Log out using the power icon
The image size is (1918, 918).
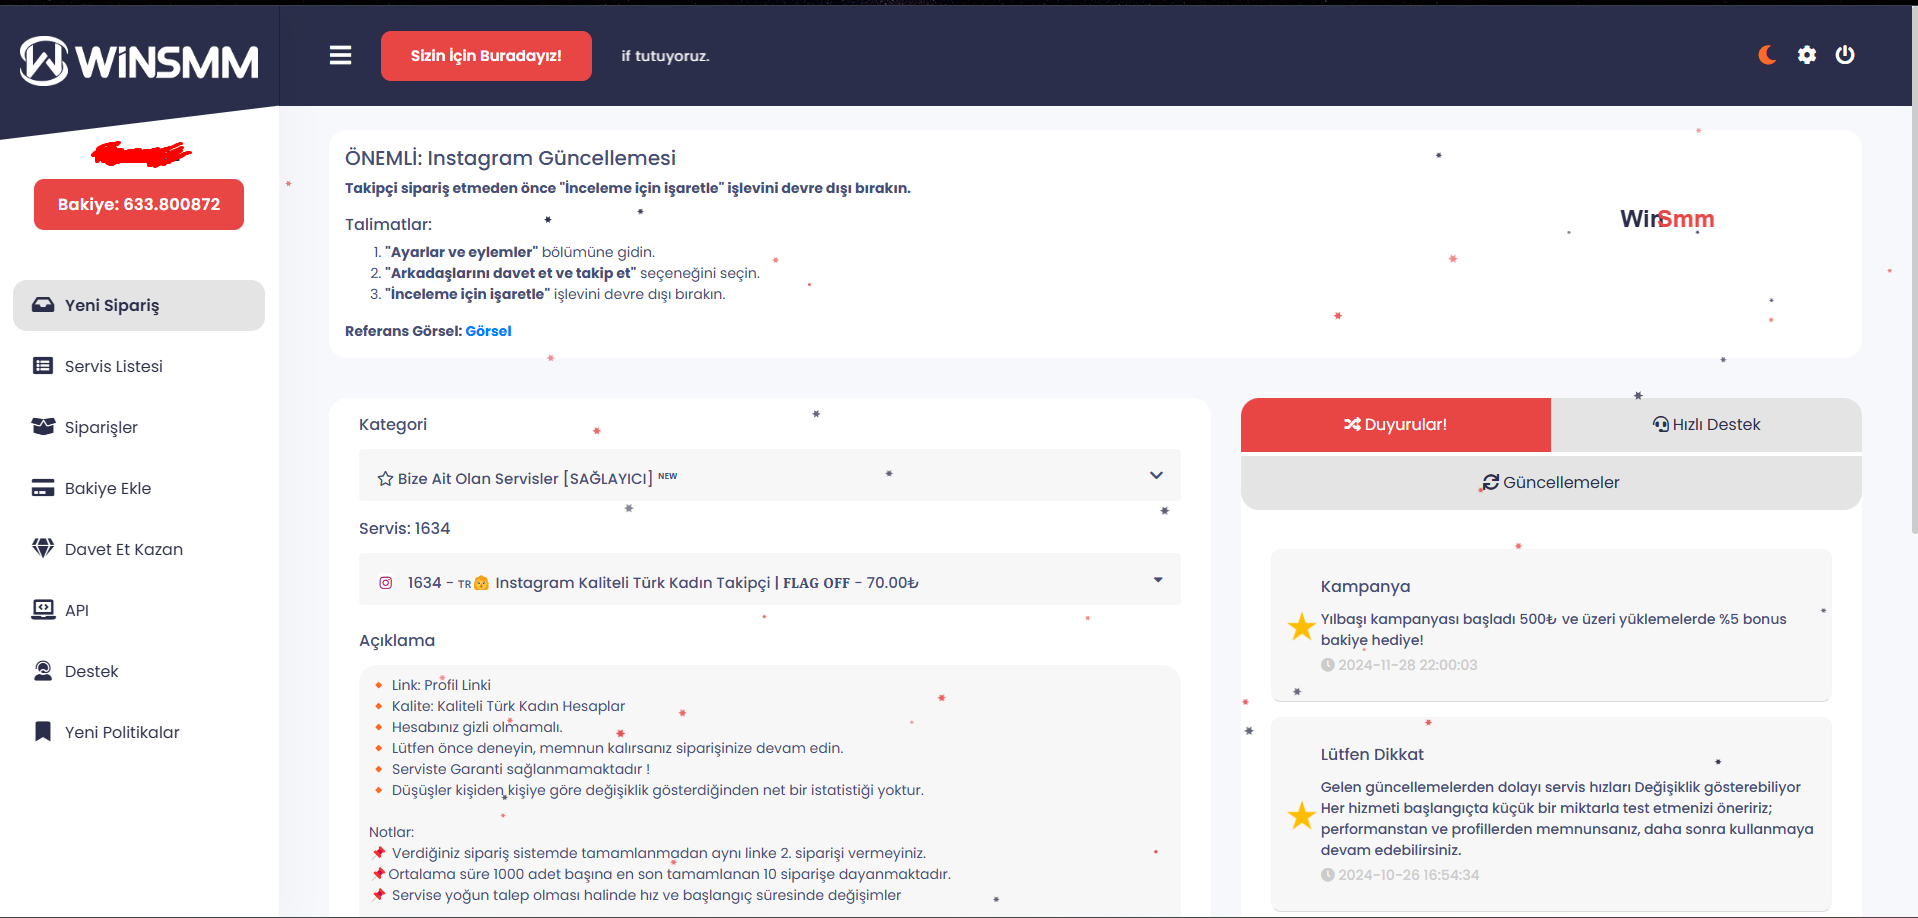pyautogui.click(x=1845, y=55)
